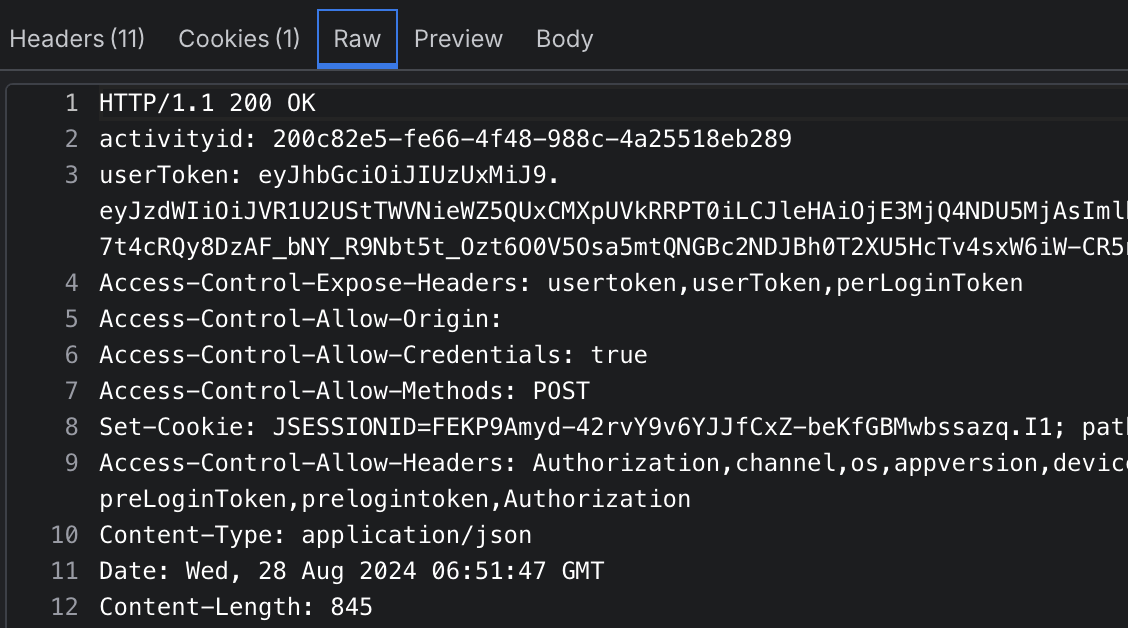The width and height of the screenshot is (1128, 628).
Task: Switch to the Preview tab
Action: coord(458,39)
